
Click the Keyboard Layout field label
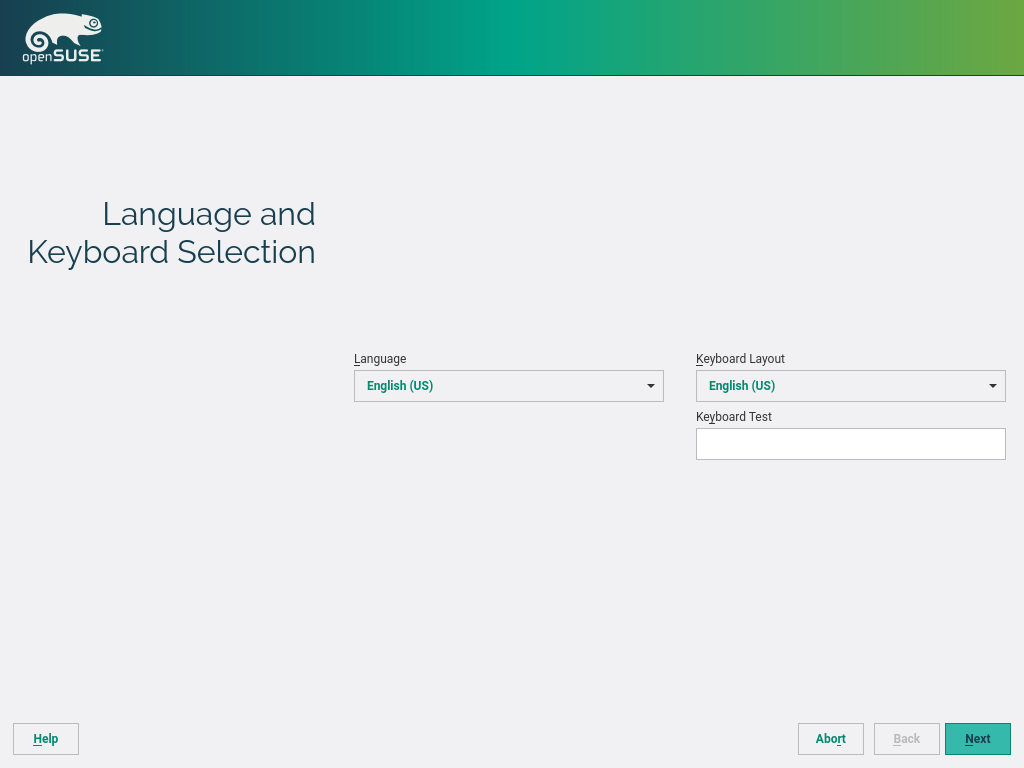tap(740, 359)
